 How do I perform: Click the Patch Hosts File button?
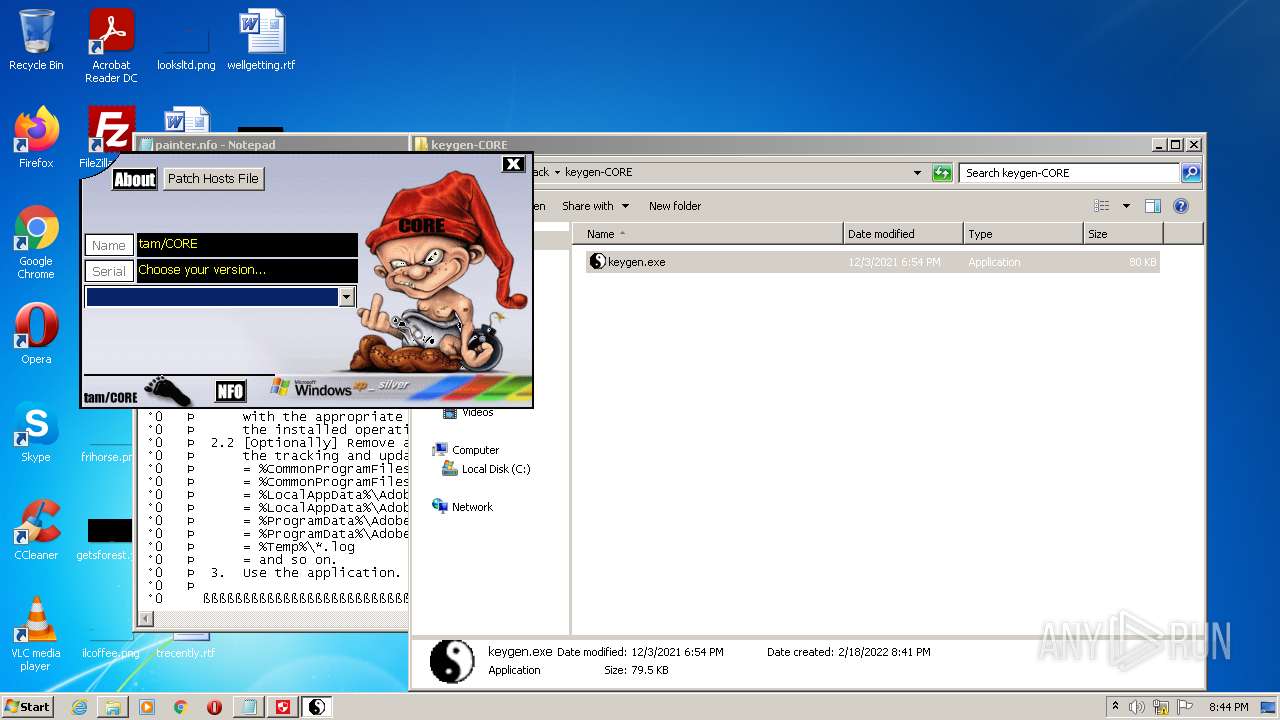pyautogui.click(x=213, y=178)
